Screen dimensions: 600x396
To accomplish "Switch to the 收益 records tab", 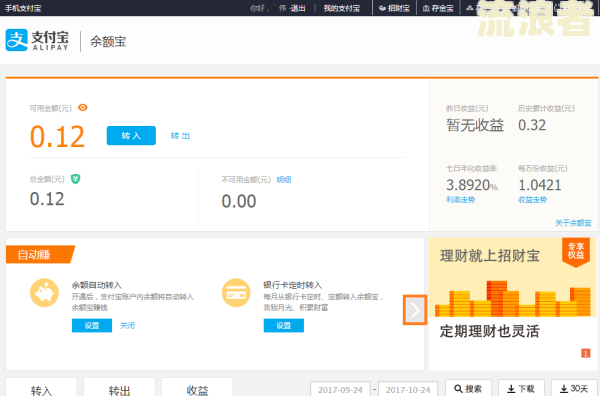I will 197,387.
